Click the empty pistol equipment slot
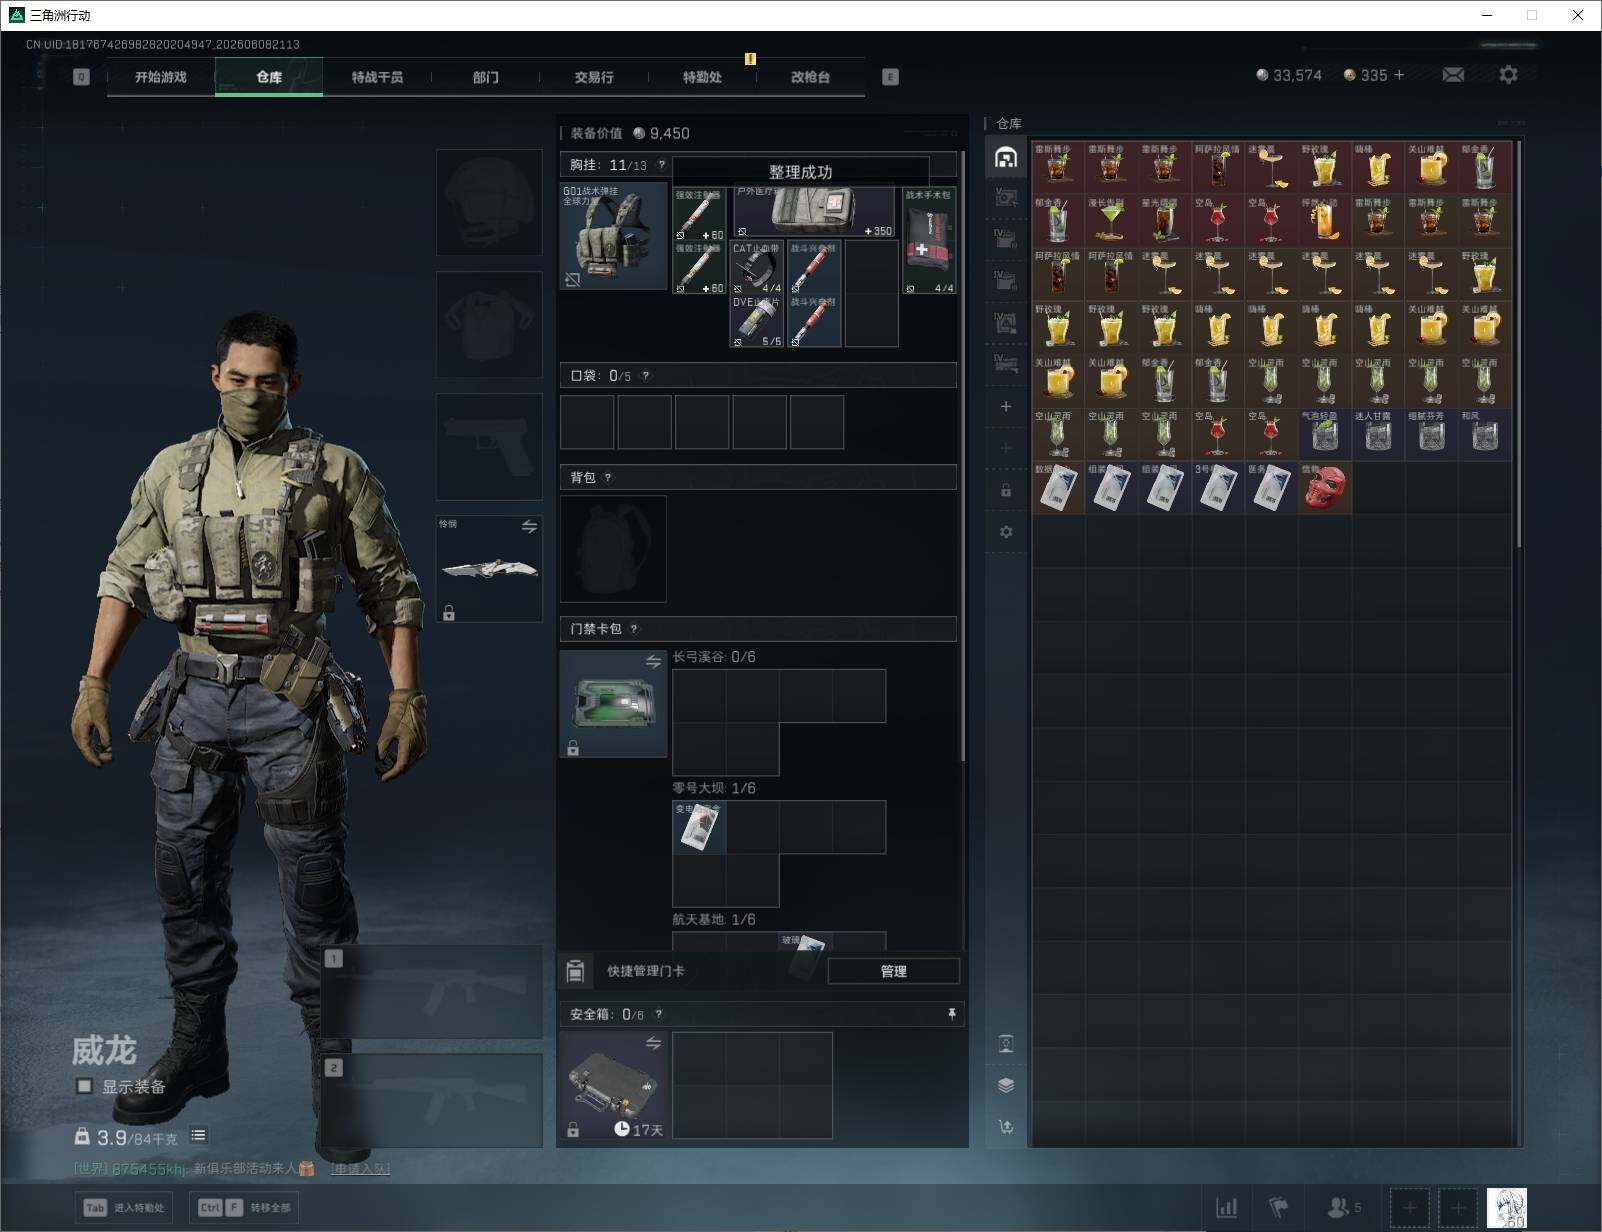 (489, 446)
